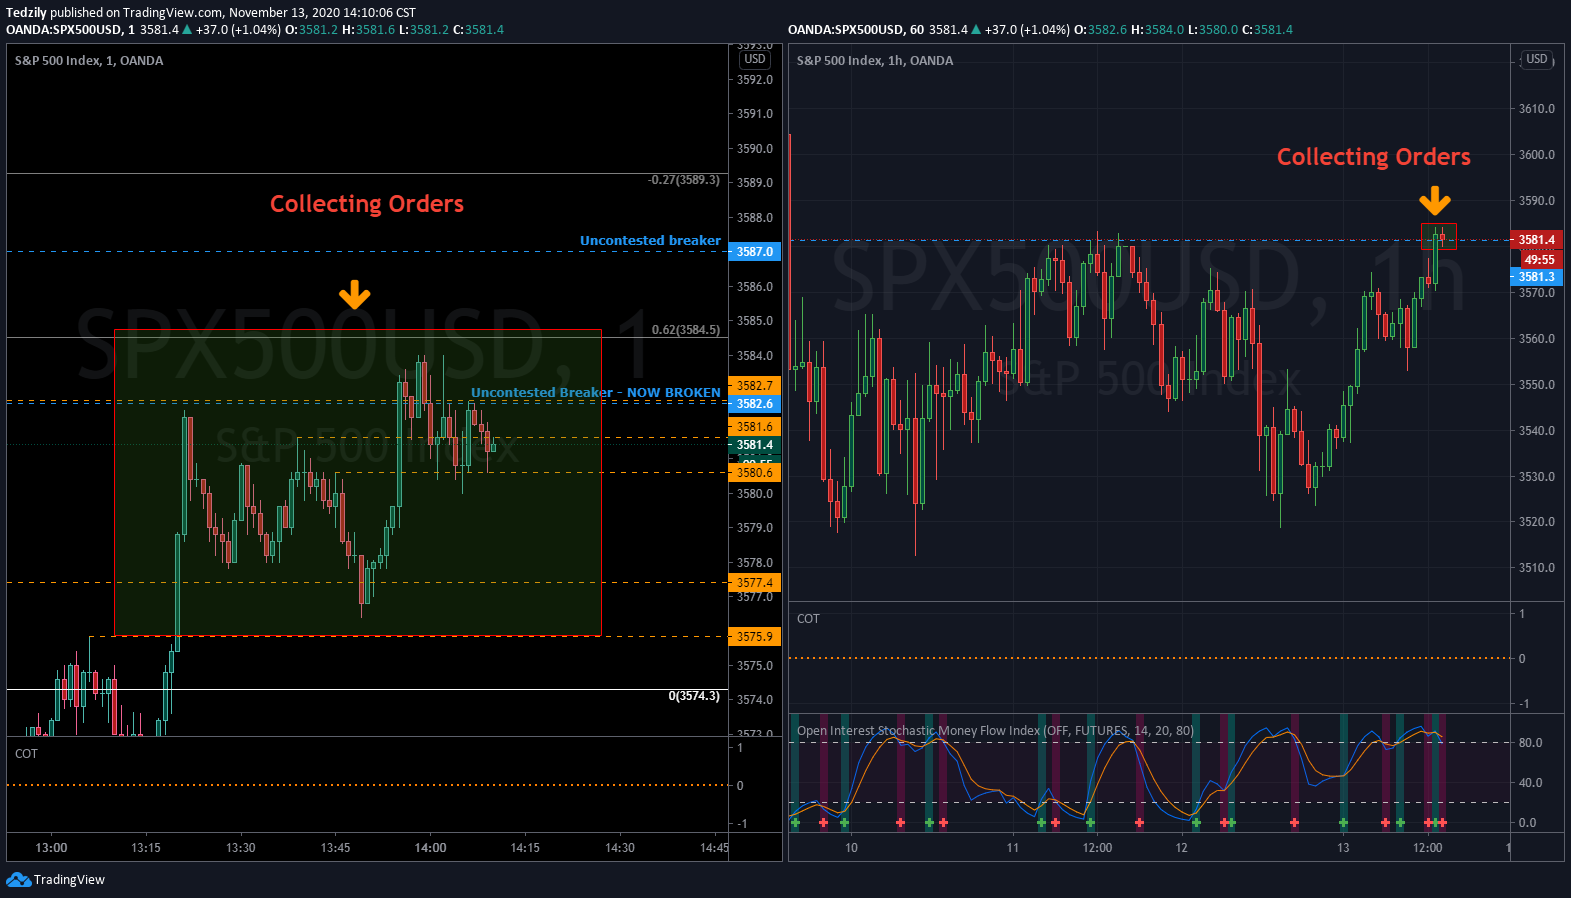Click the 14:15 time axis label

tap(525, 848)
